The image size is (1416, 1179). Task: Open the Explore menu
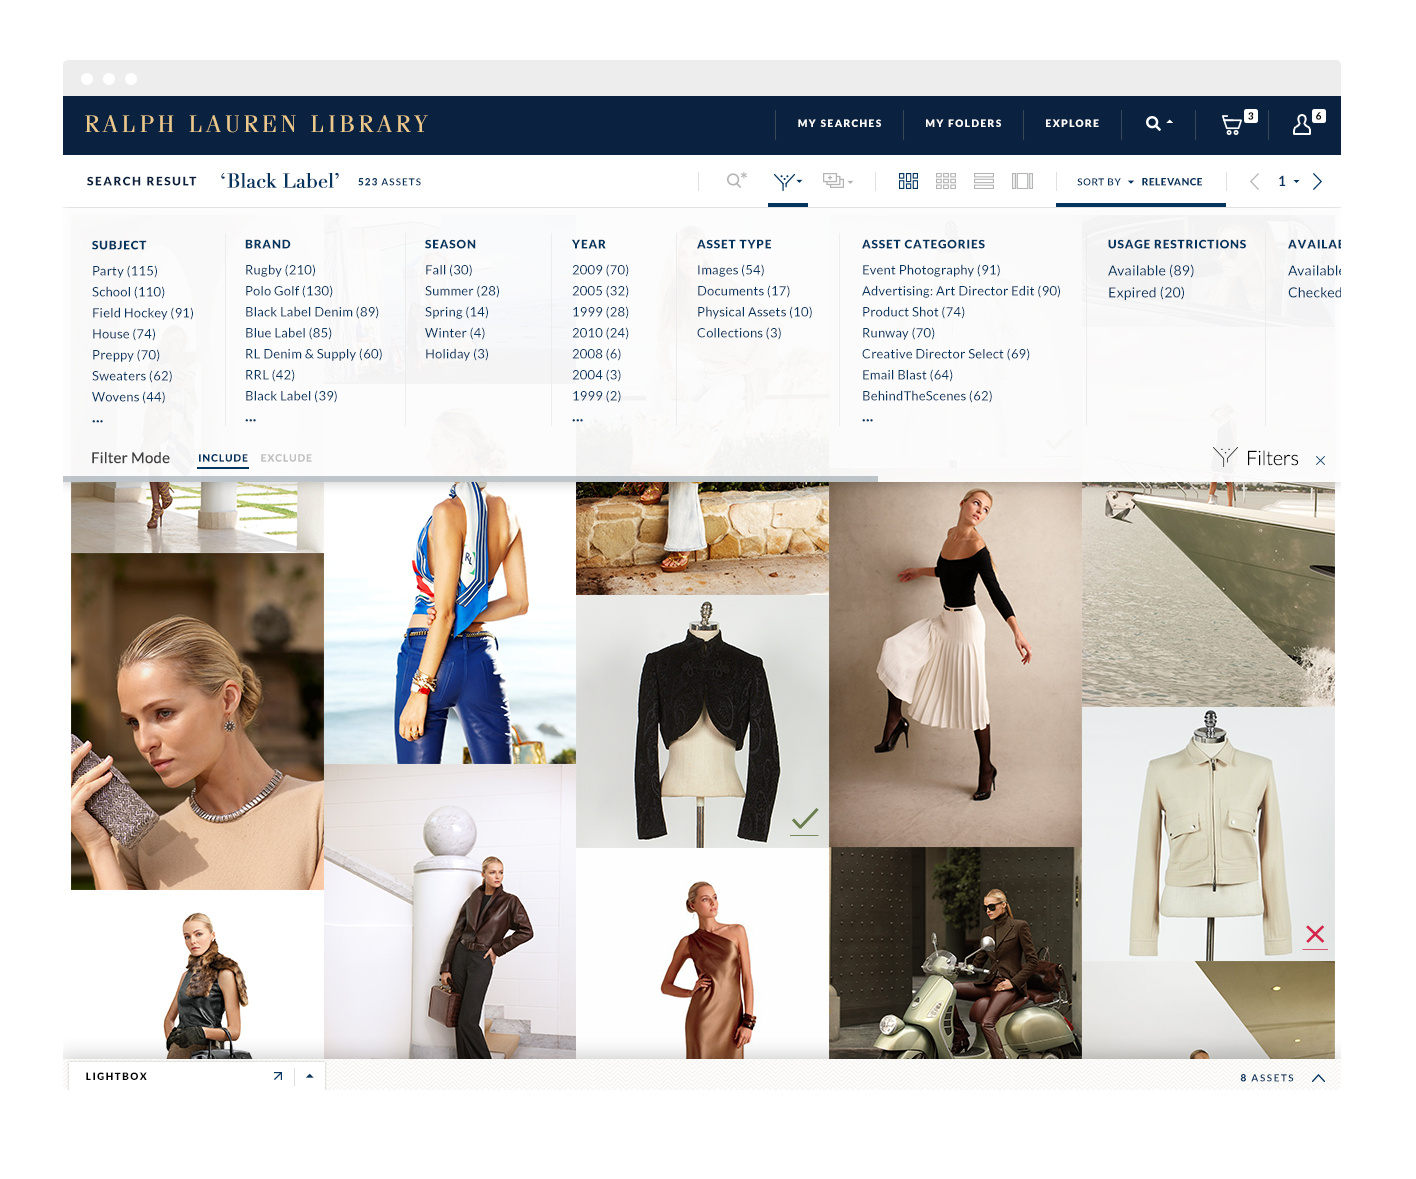1072,124
